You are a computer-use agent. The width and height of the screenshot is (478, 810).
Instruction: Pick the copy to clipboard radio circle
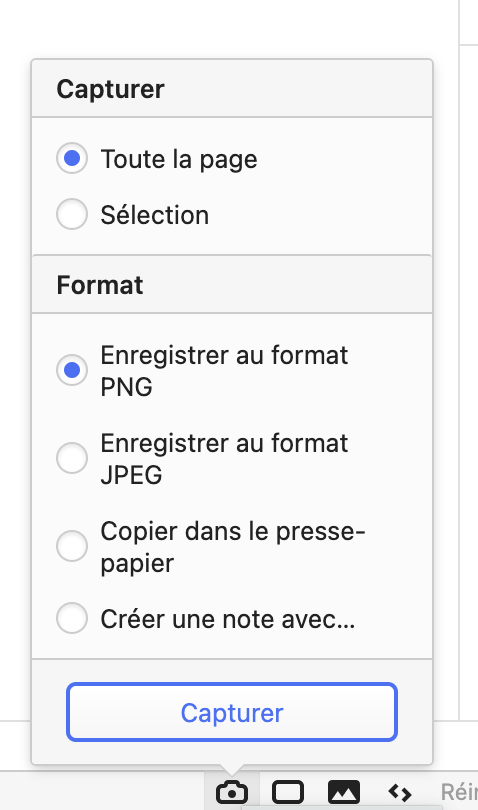tap(72, 546)
